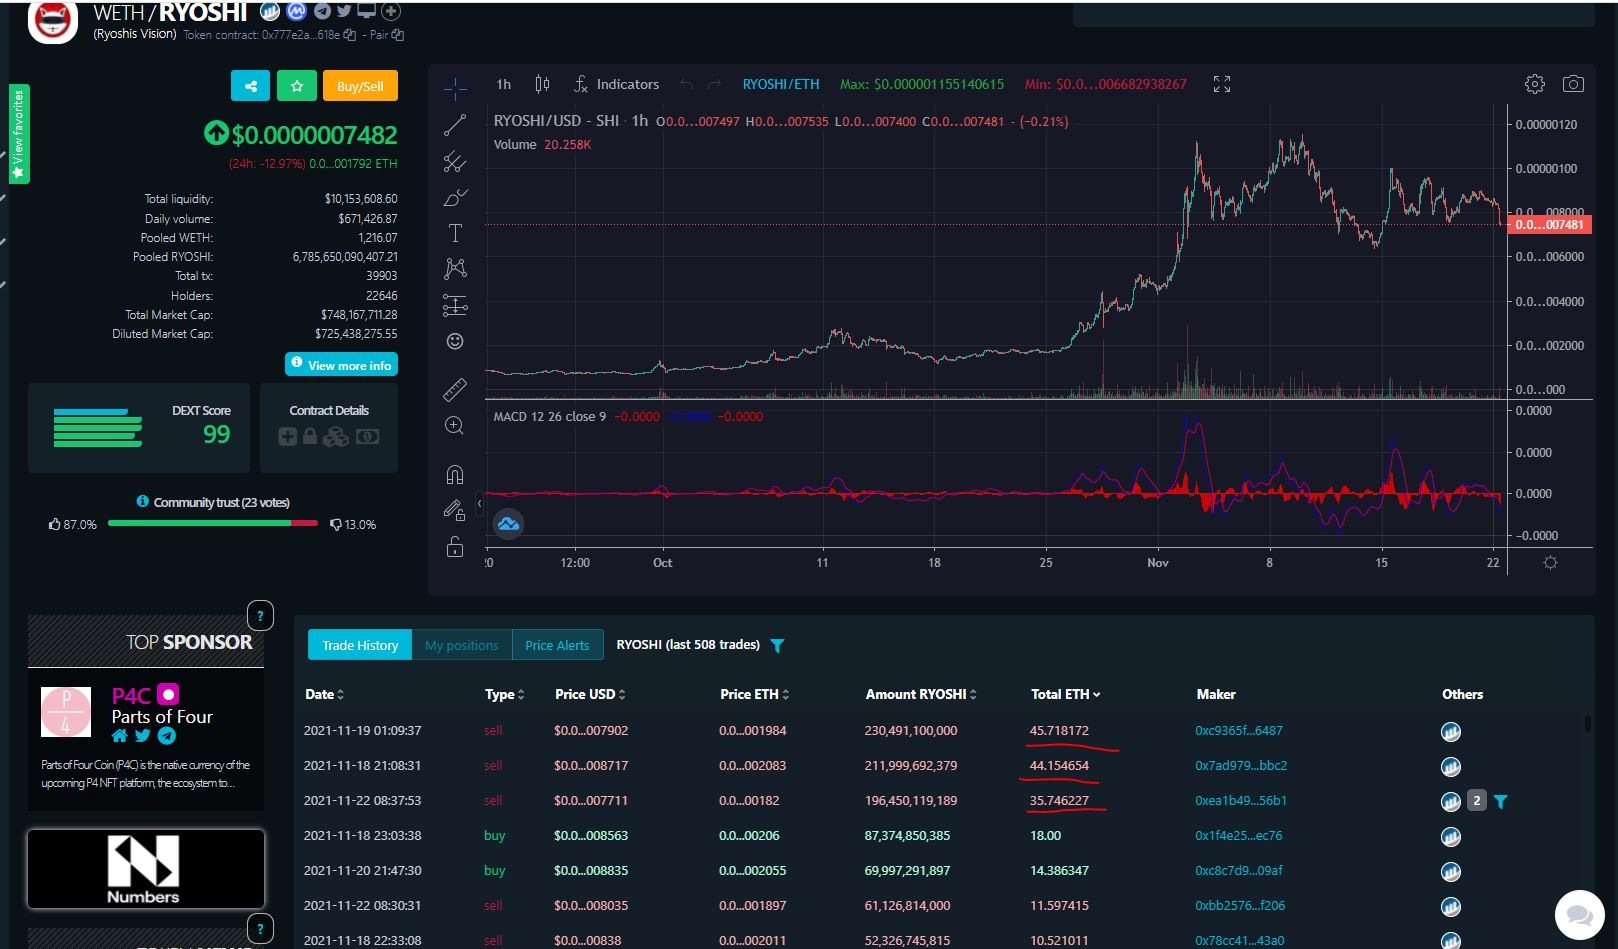Filter by maker on the 35.746227 ETH row

[1500, 801]
